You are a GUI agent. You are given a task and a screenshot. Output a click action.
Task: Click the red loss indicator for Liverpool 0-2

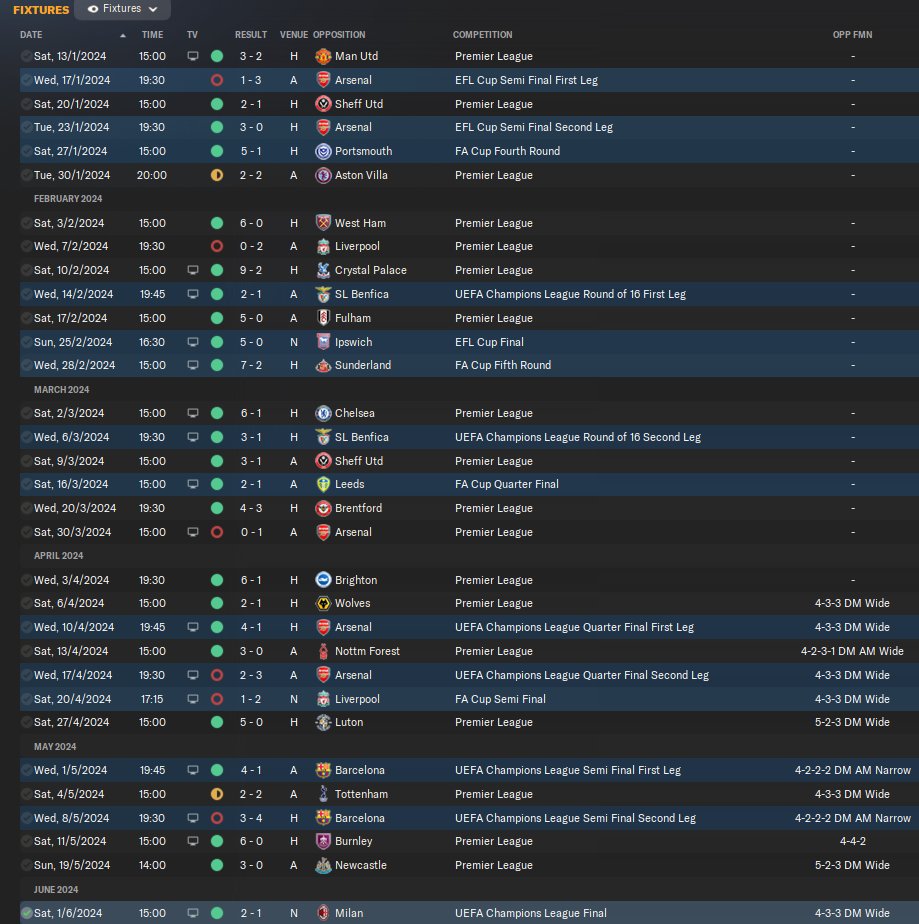217,246
